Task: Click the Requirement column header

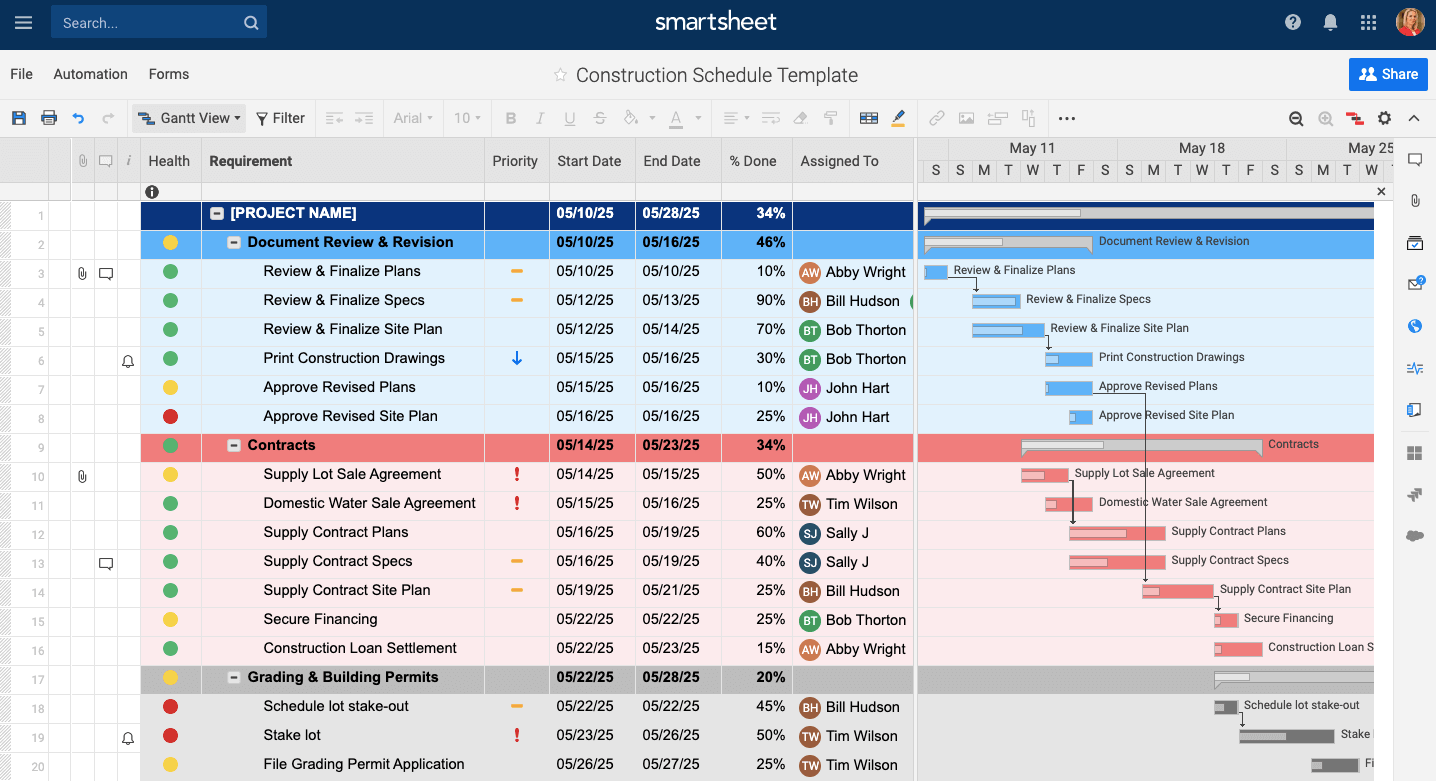Action: point(343,161)
